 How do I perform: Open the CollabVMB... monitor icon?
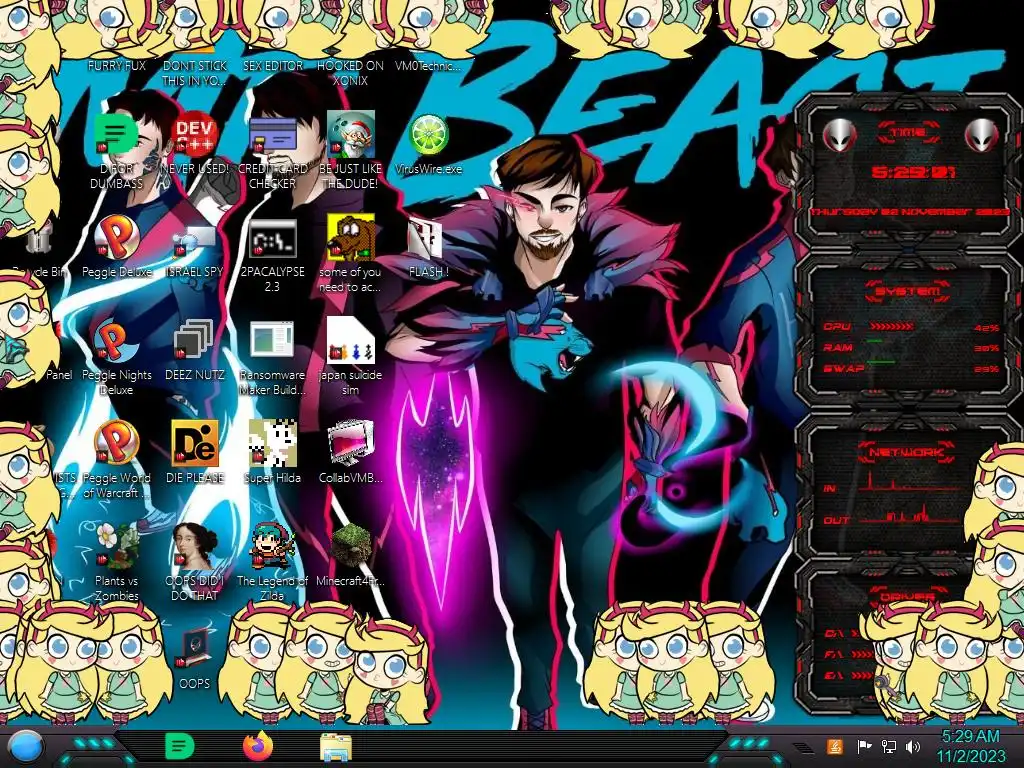coord(351,443)
